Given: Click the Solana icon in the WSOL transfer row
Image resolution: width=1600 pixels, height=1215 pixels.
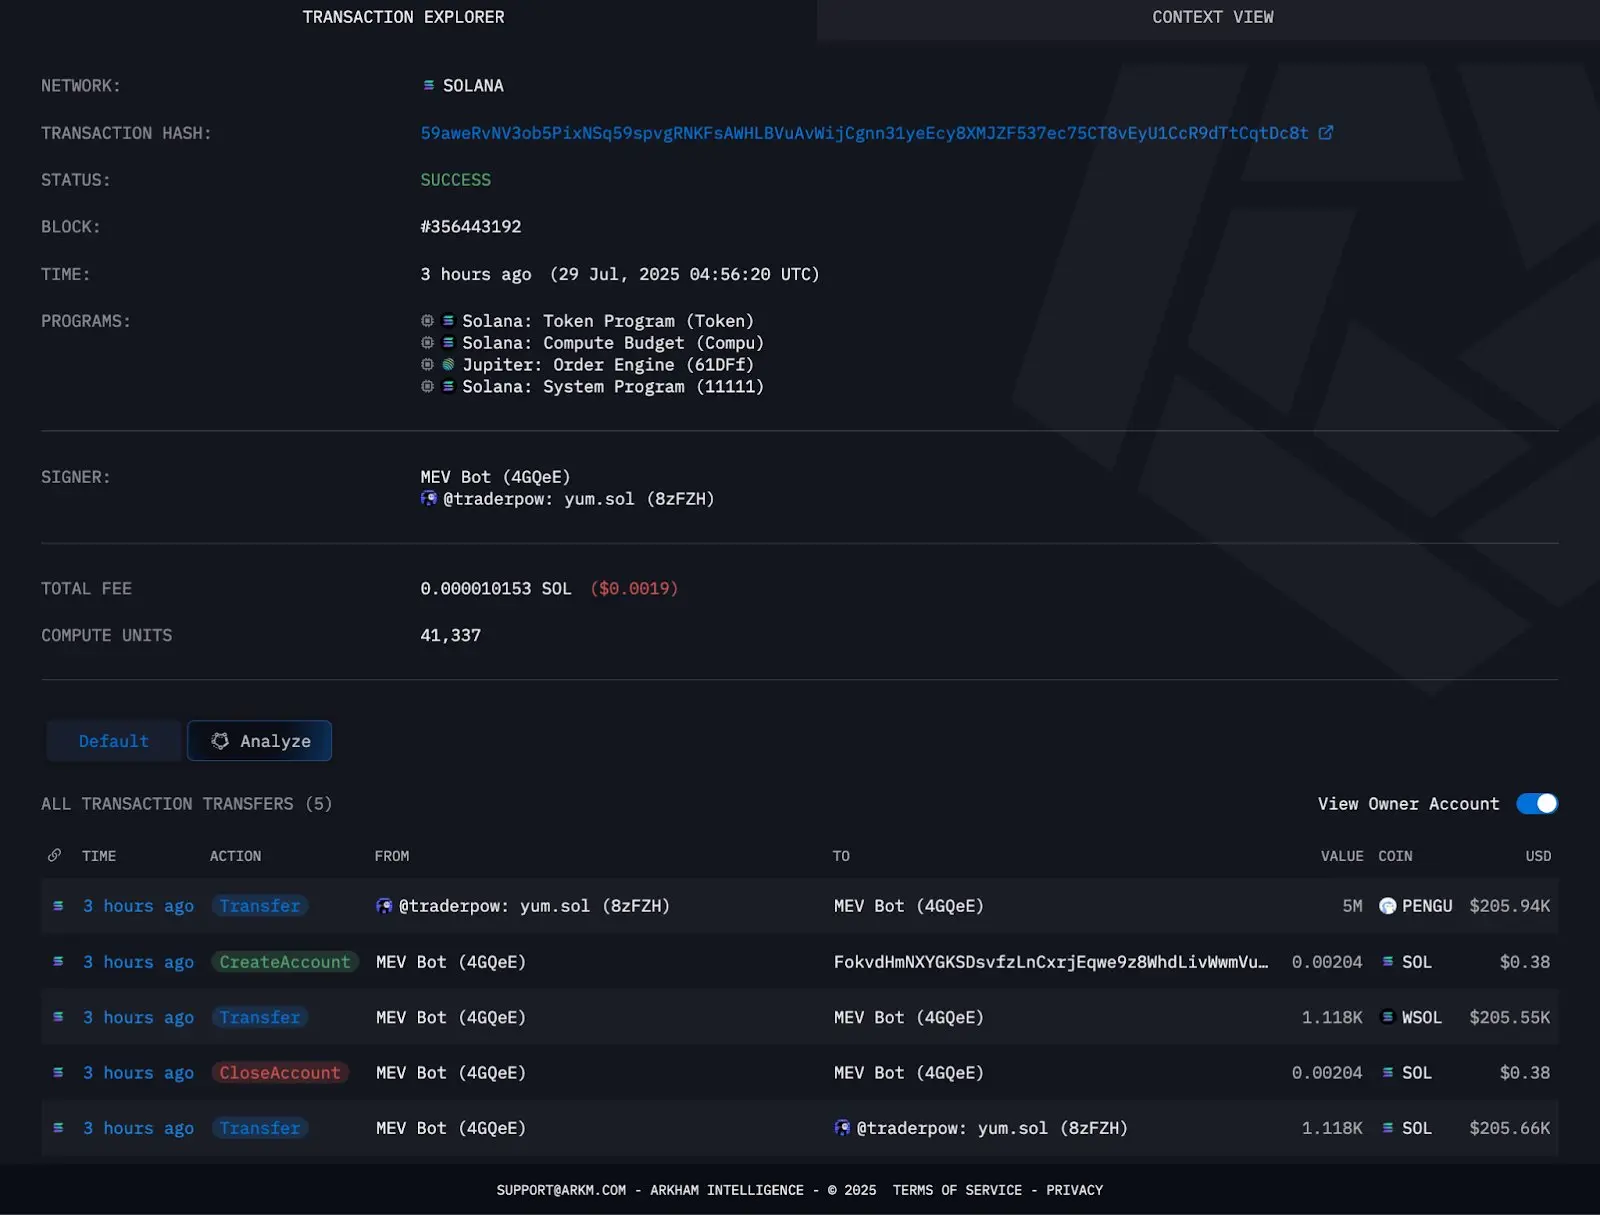Looking at the screenshot, I should (x=58, y=1017).
